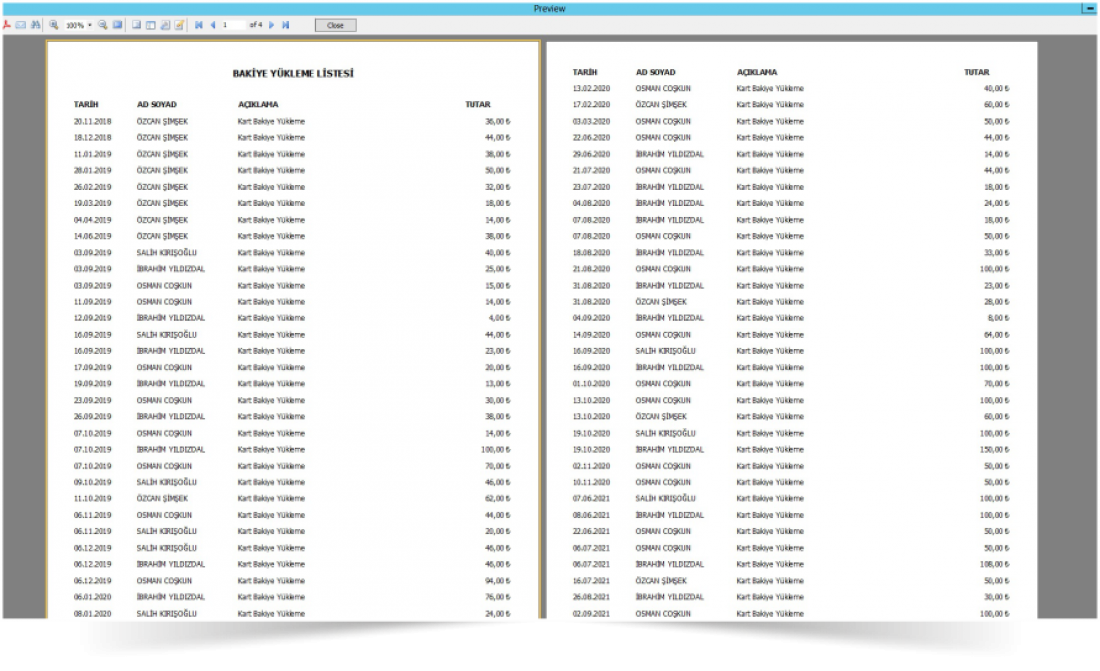Go to the next page
The height and width of the screenshot is (671, 1100).
click(272, 24)
